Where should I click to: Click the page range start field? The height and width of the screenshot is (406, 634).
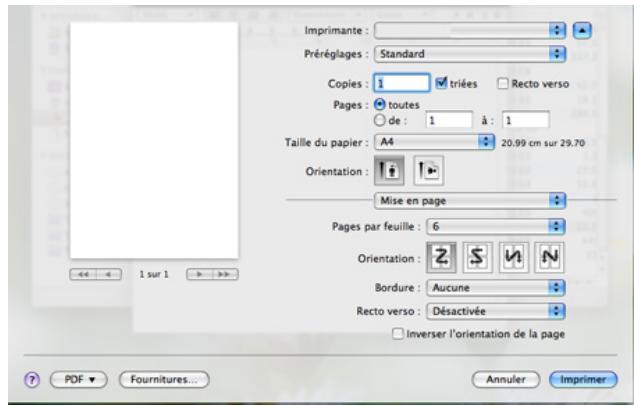pyautogui.click(x=449, y=120)
